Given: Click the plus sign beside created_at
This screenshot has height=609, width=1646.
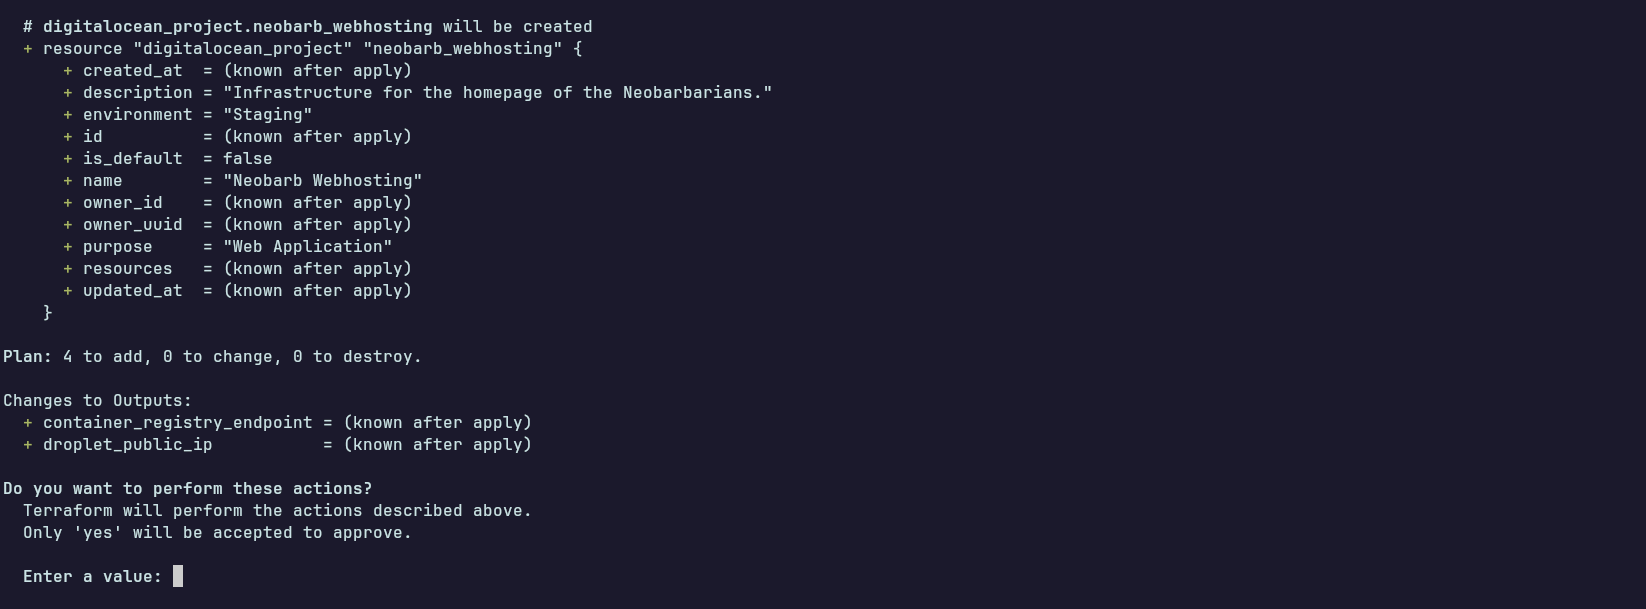Looking at the screenshot, I should coord(68,71).
